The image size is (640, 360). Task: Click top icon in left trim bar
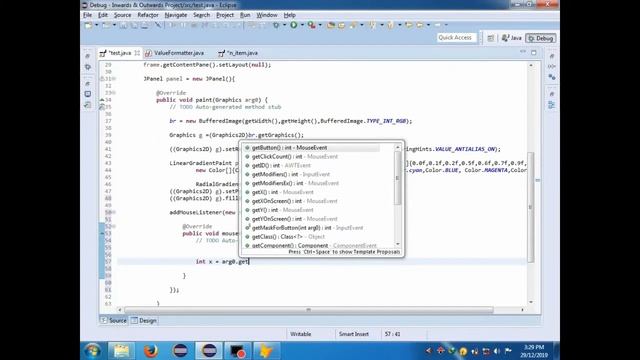(x=88, y=56)
